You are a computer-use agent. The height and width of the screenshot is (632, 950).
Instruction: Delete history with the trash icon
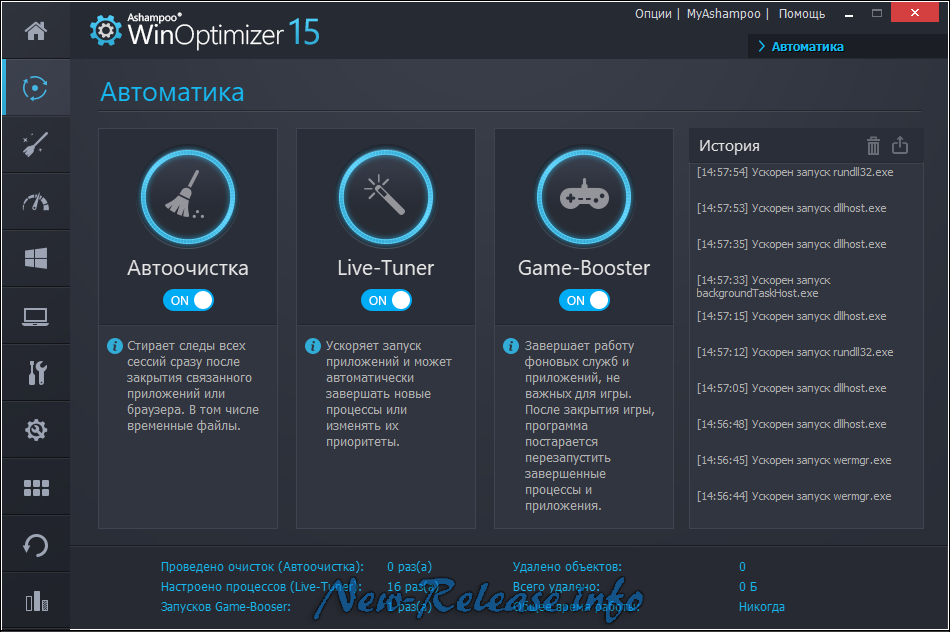coord(873,145)
